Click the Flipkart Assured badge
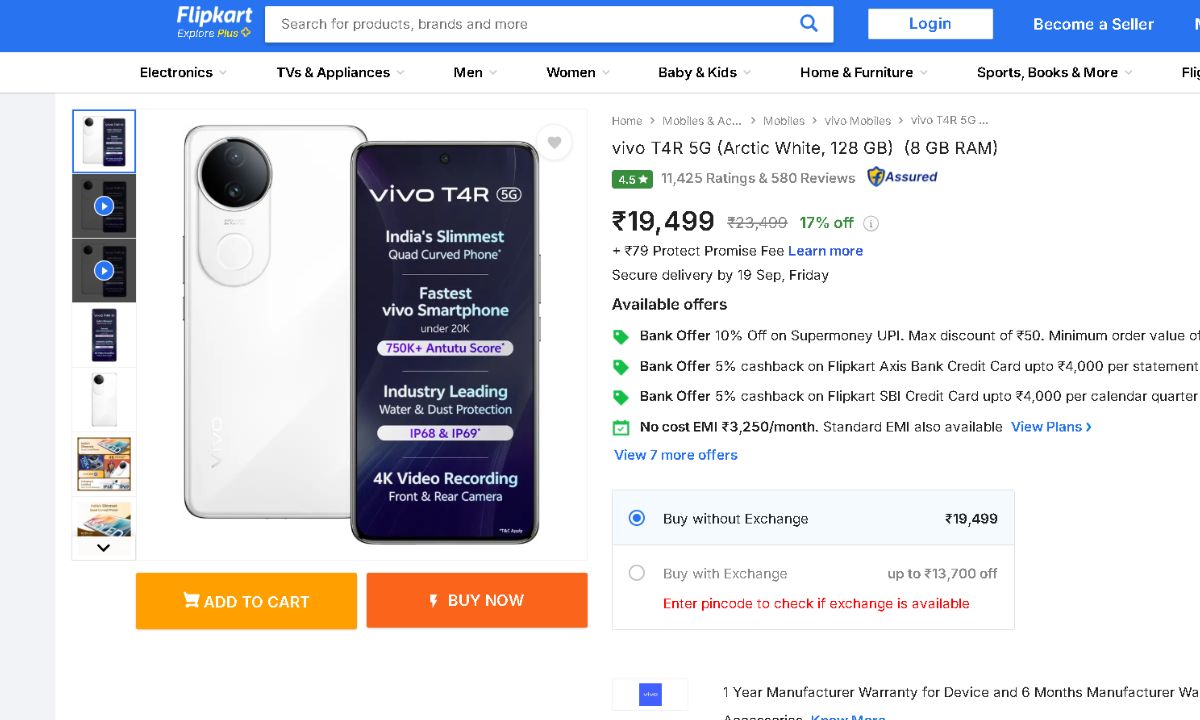 point(902,177)
